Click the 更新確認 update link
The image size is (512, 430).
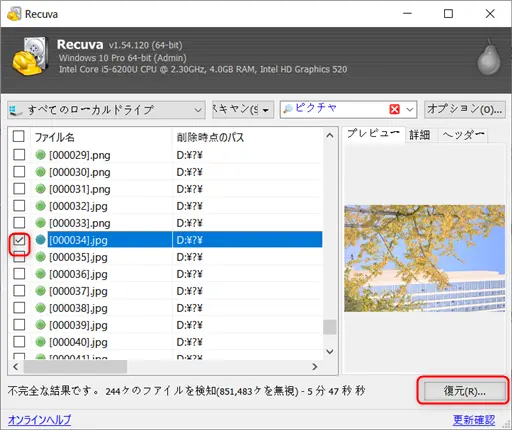click(474, 420)
